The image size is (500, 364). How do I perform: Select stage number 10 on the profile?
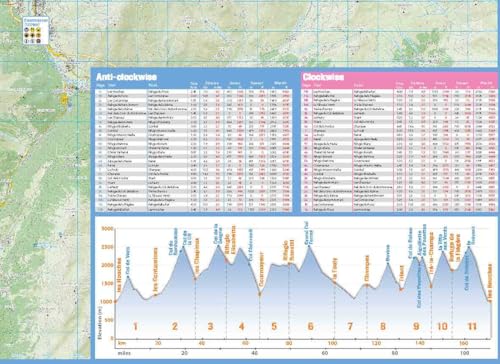[442, 326]
